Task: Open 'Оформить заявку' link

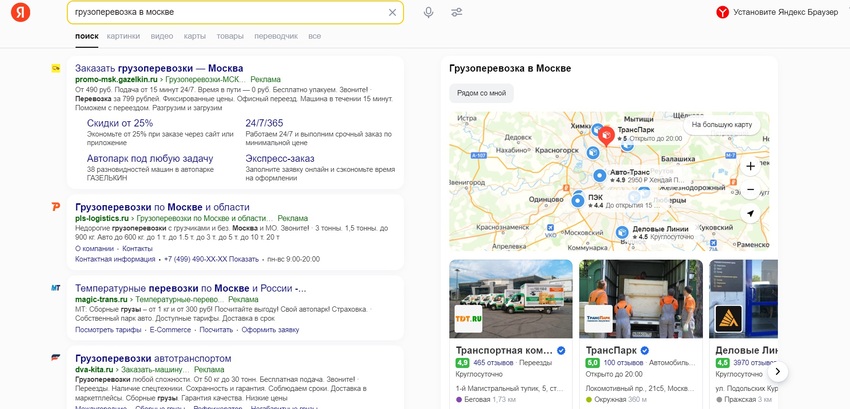Action: (x=270, y=330)
